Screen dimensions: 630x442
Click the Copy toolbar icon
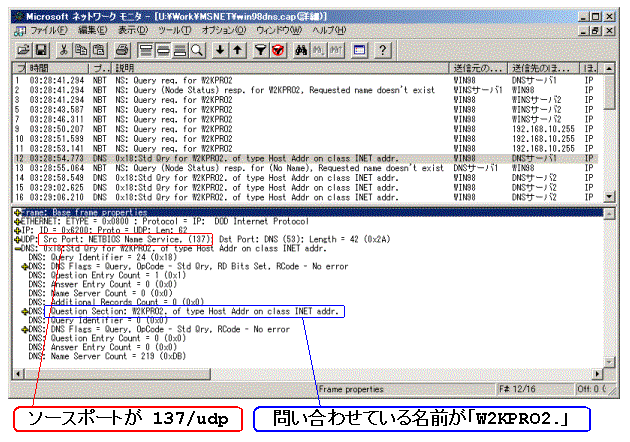(81, 50)
